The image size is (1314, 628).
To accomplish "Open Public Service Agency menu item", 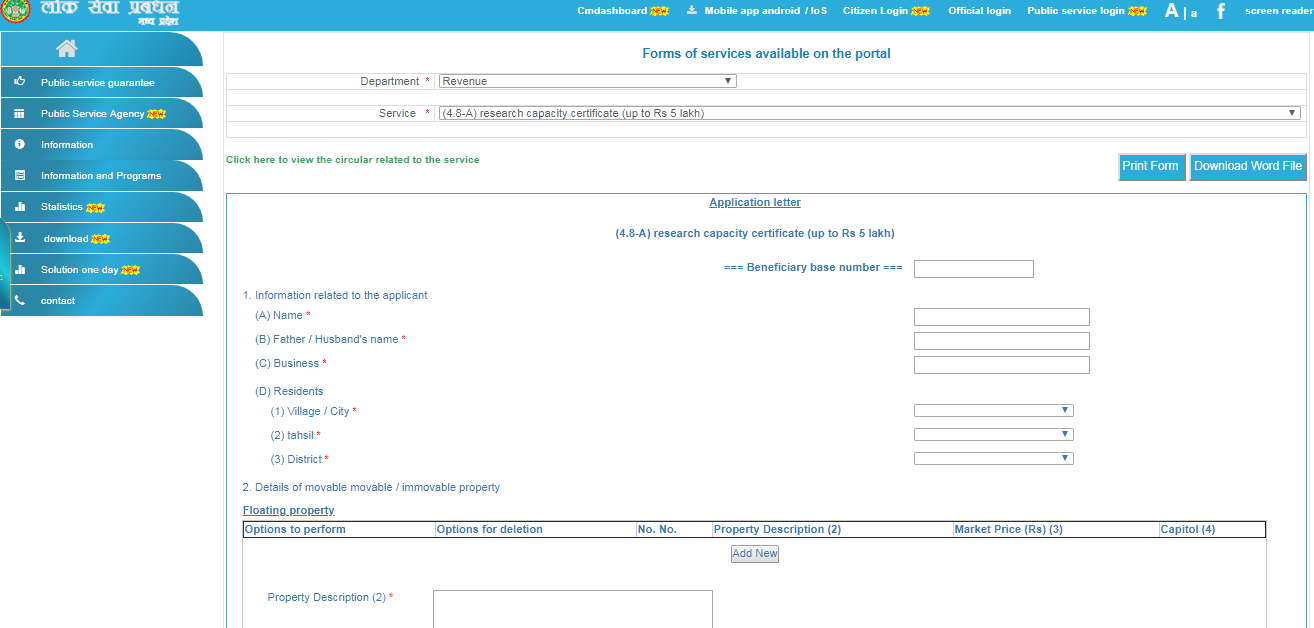I will click(x=92, y=114).
